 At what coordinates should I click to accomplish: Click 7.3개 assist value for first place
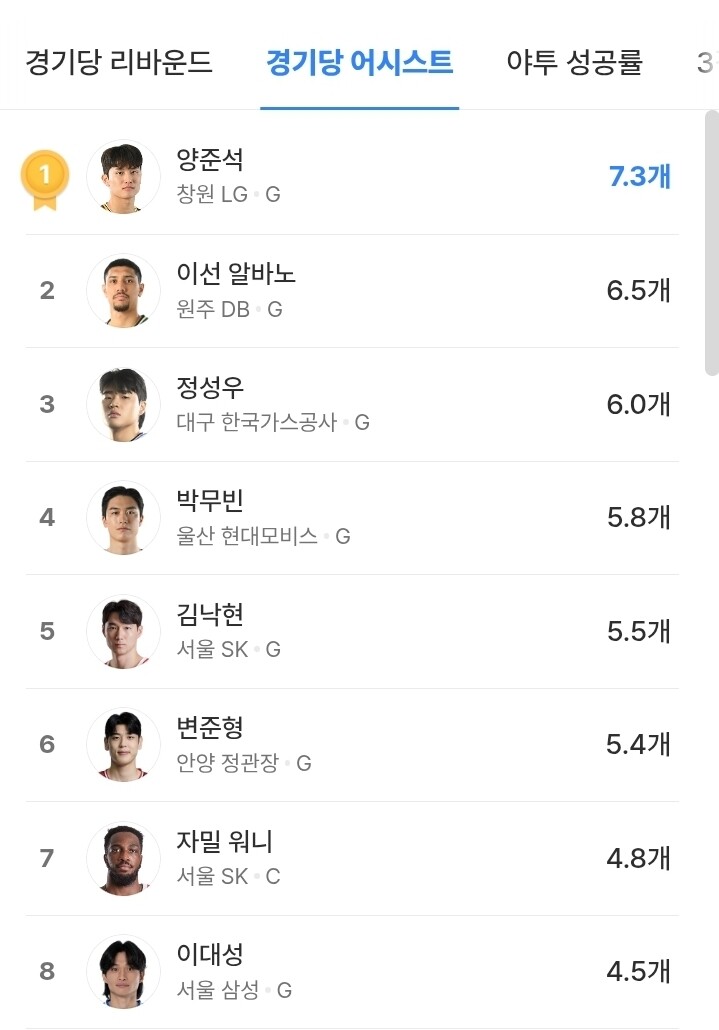[x=640, y=177]
